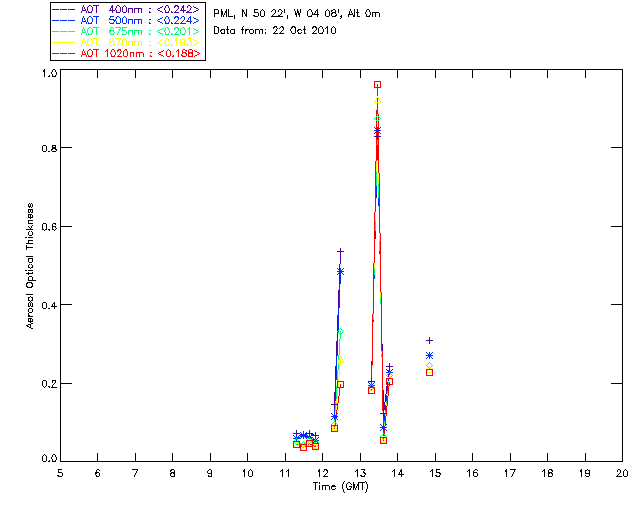Viewport: 640px width, 512px height.
Task: Select the green diamond marker on the 12.5 spike
Action: [340, 332]
